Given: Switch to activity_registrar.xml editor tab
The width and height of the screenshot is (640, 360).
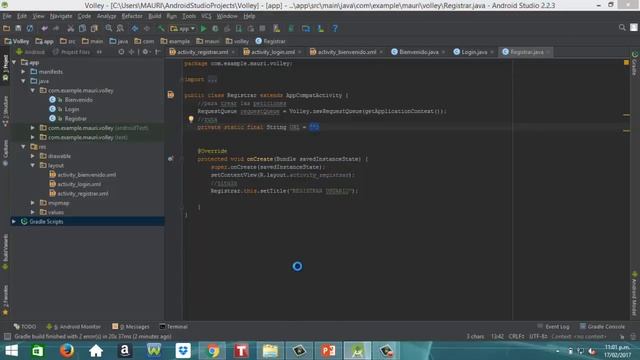Looking at the screenshot, I should pyautogui.click(x=202, y=52).
